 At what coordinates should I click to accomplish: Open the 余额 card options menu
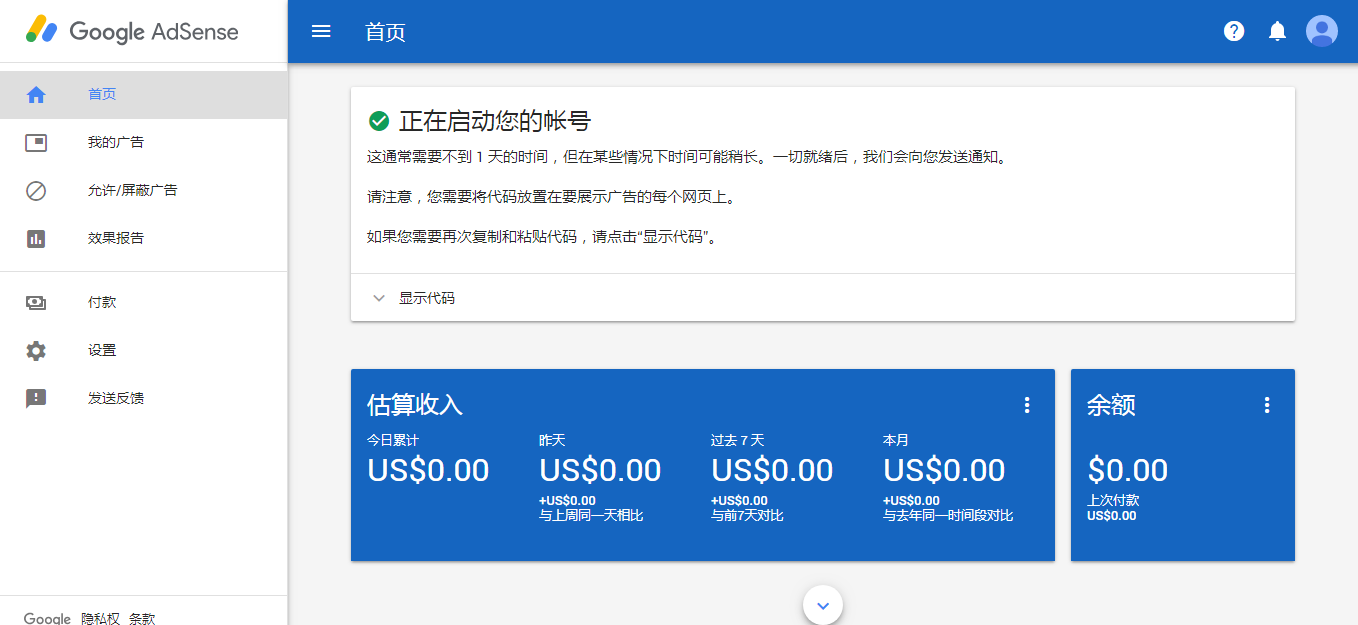point(1267,405)
